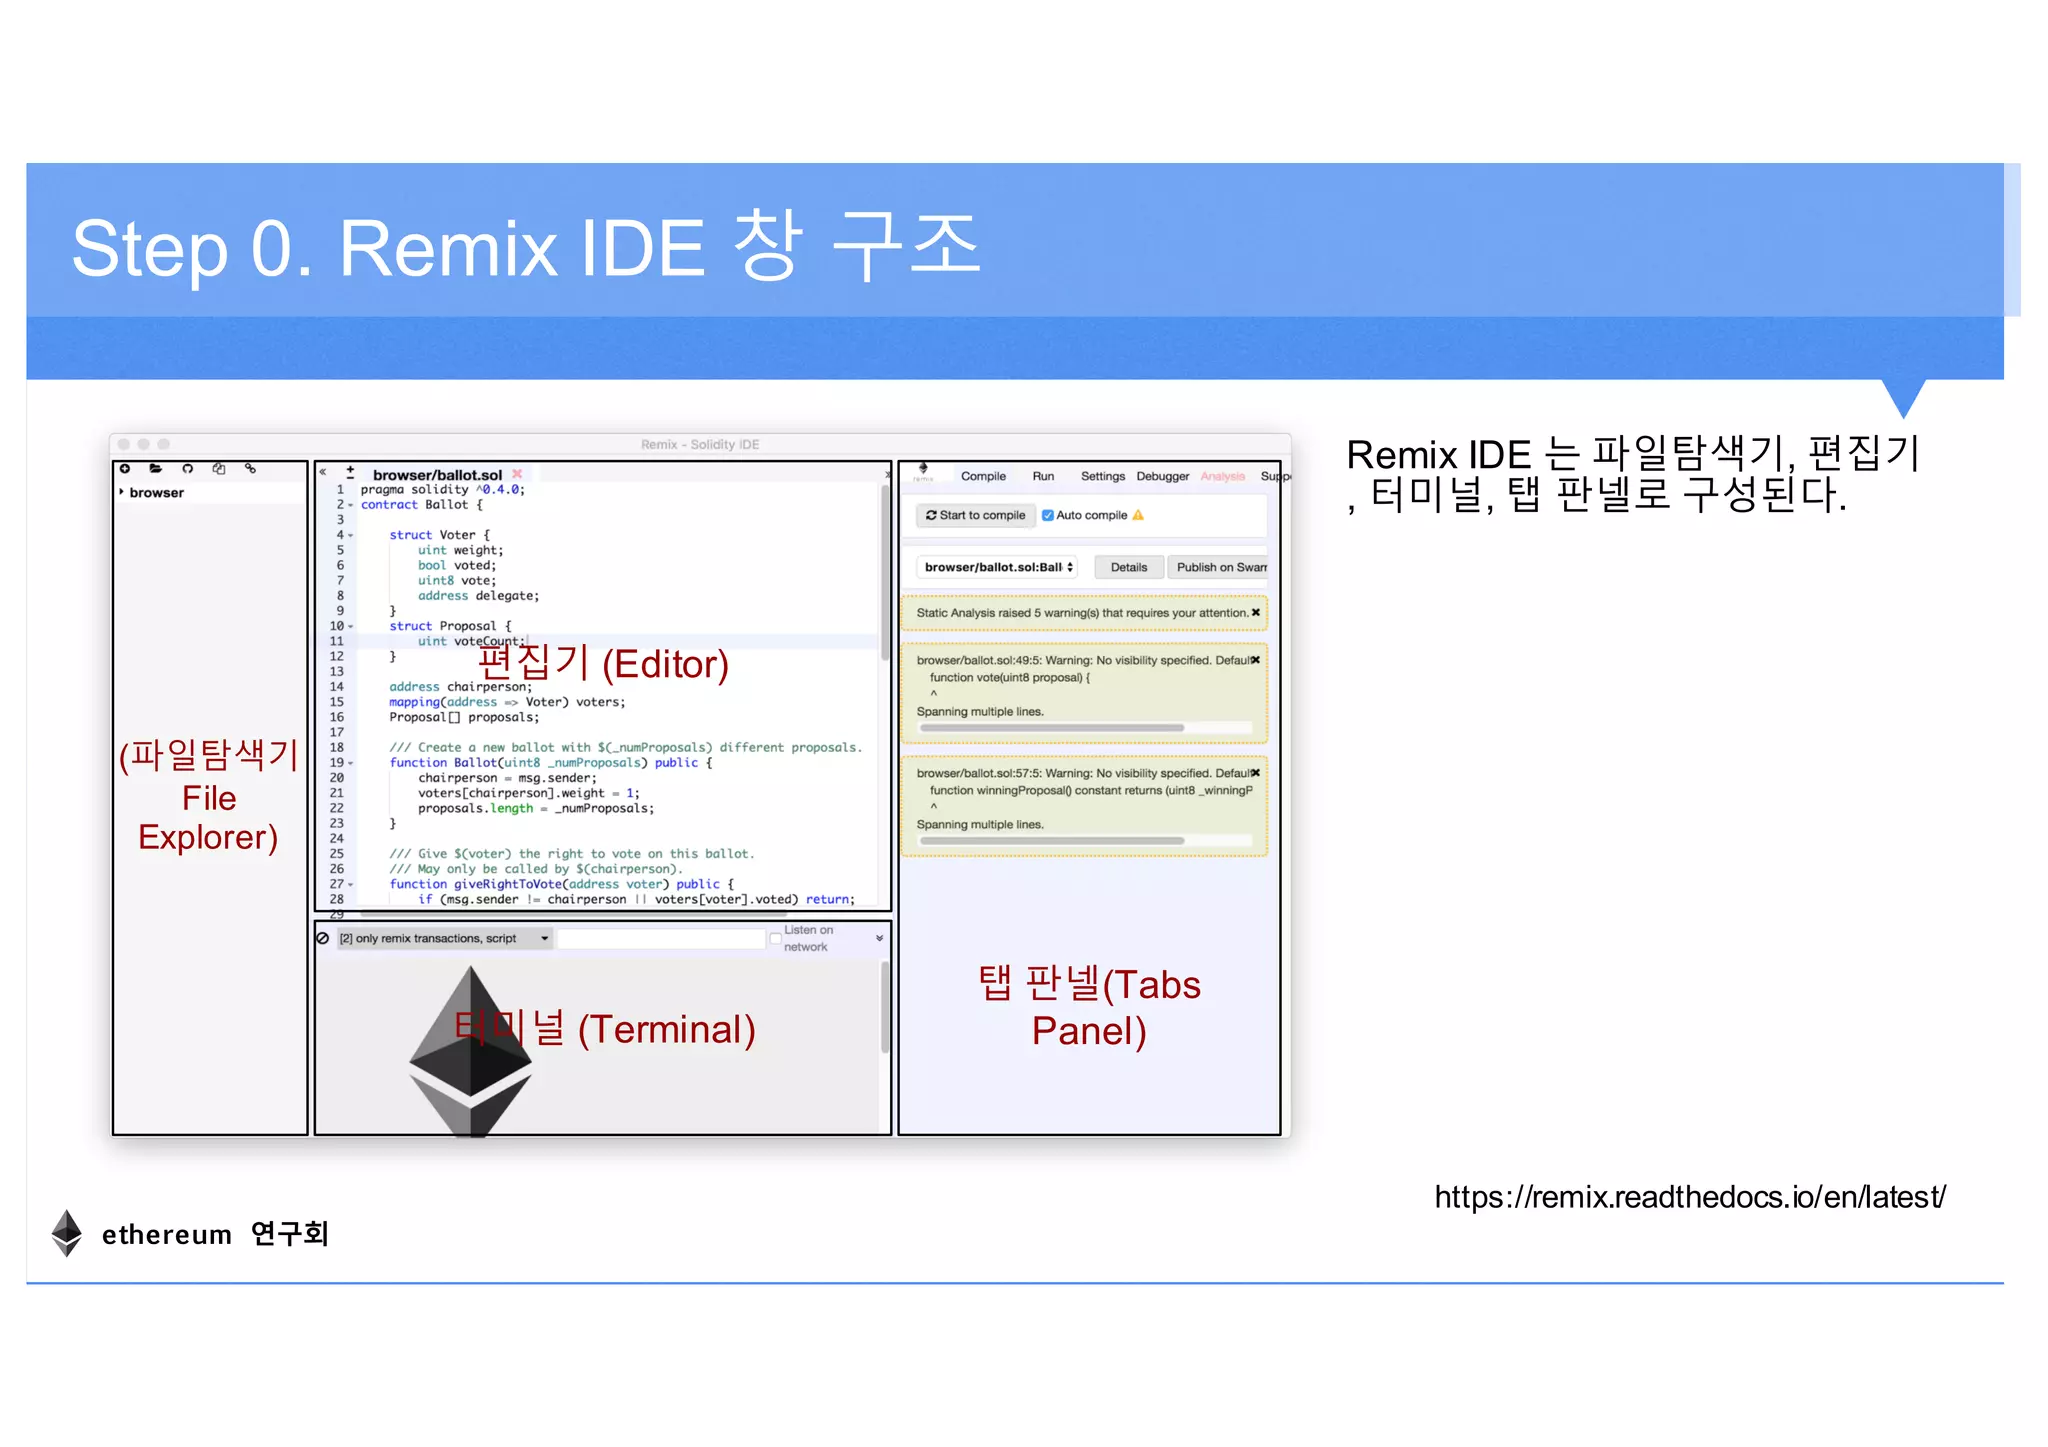This screenshot has height=1447, width=2048.
Task: Fold struct Voter block at line 4
Action: pyautogui.click(x=351, y=535)
